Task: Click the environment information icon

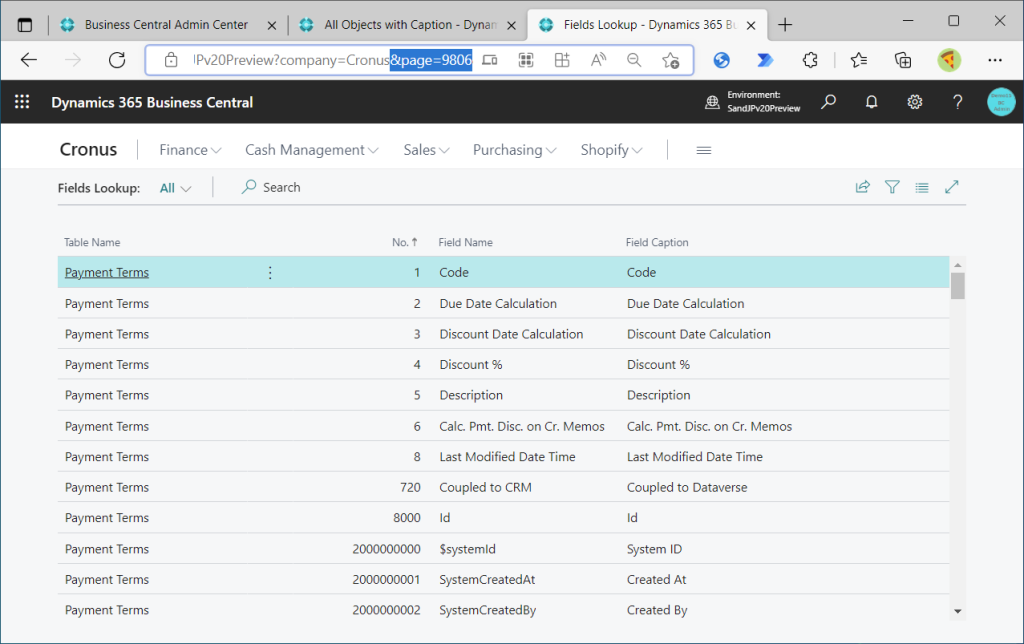Action: [x=712, y=102]
